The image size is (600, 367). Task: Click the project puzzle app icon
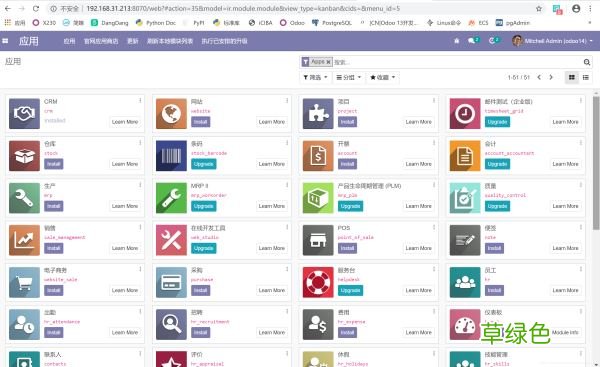tap(318, 114)
